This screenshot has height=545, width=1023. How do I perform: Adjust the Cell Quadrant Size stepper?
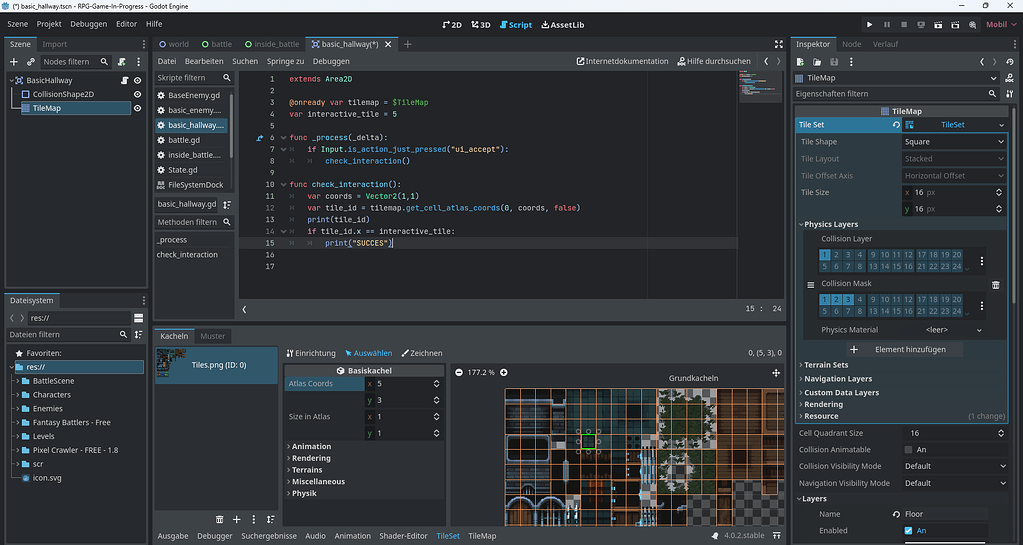(x=1001, y=433)
